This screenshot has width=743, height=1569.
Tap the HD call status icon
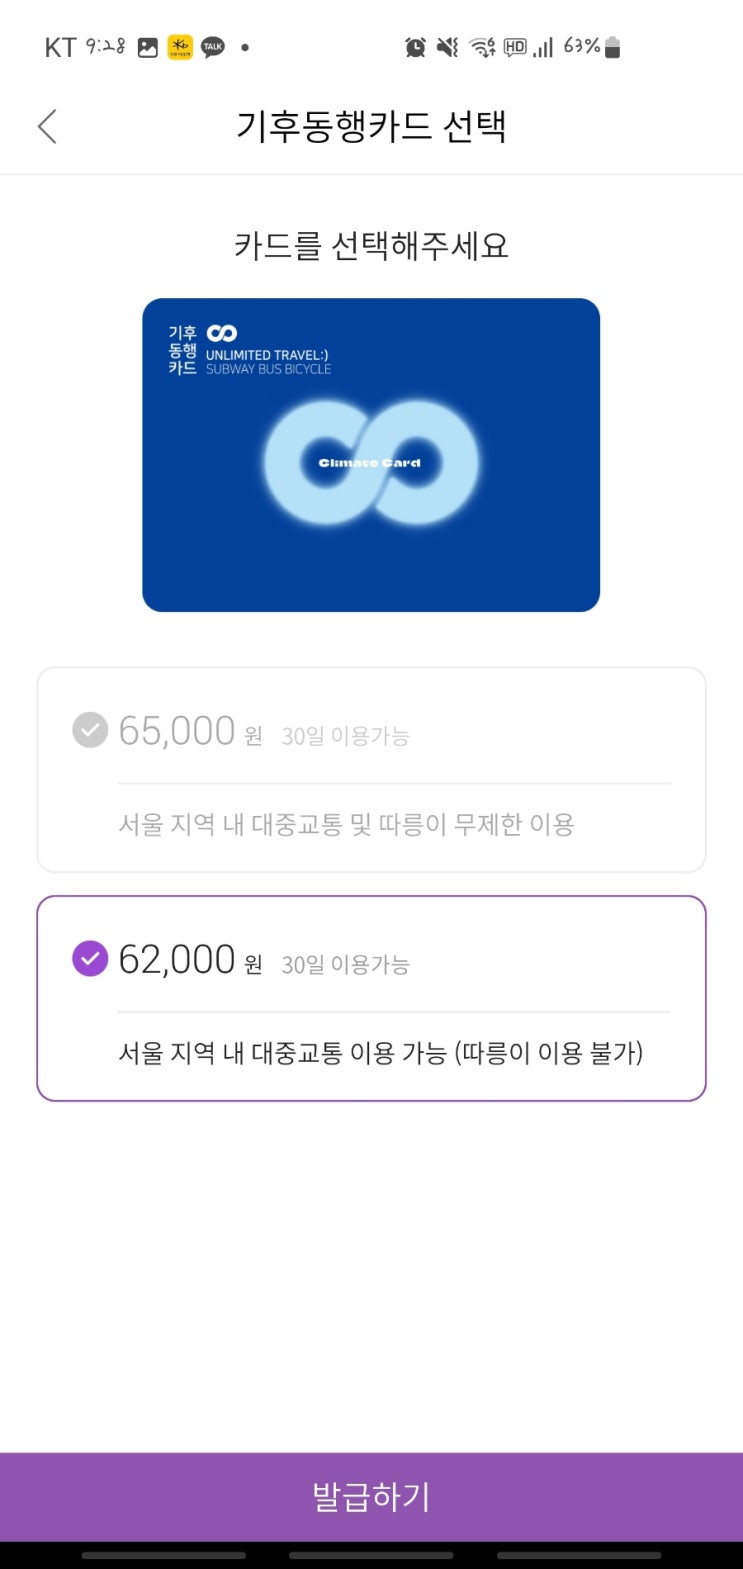coord(514,47)
